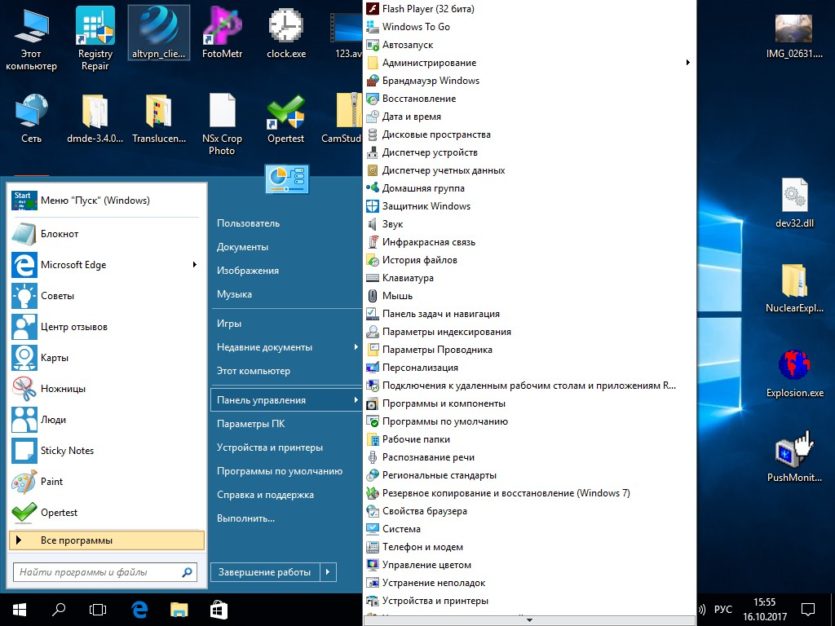Click the Найти программы и файлы search field

(105, 572)
